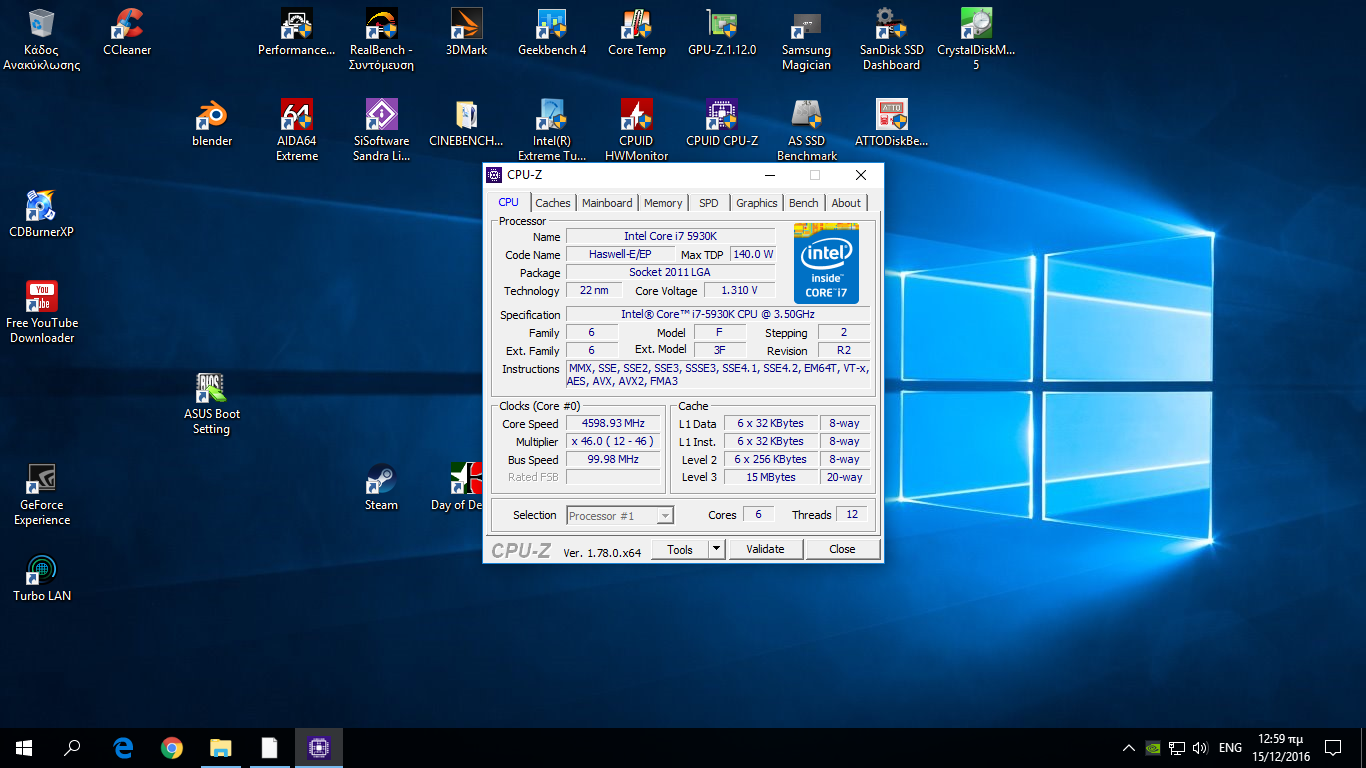
Task: Open the AS SSD Benchmark icon
Action: [806, 131]
